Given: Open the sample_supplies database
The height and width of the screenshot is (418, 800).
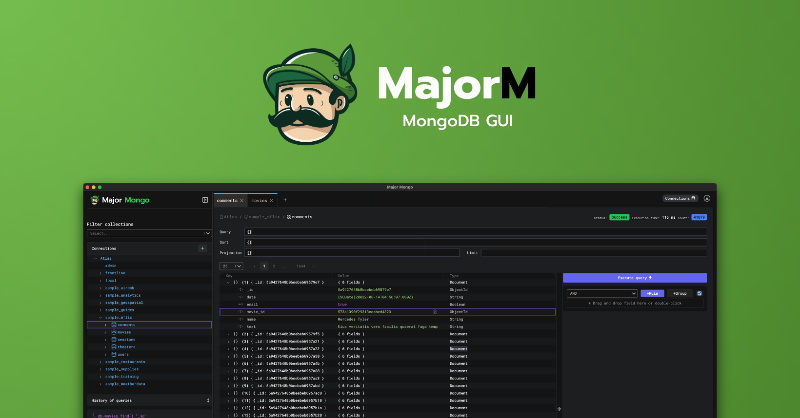Looking at the screenshot, I should point(122,369).
